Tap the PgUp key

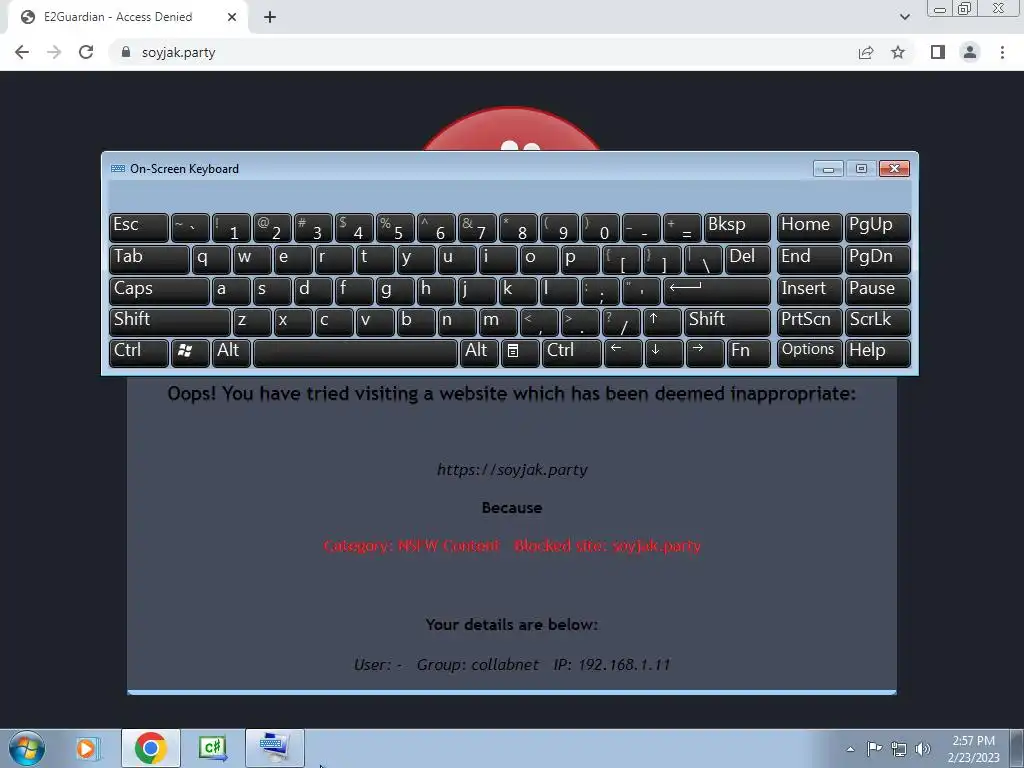coord(877,227)
